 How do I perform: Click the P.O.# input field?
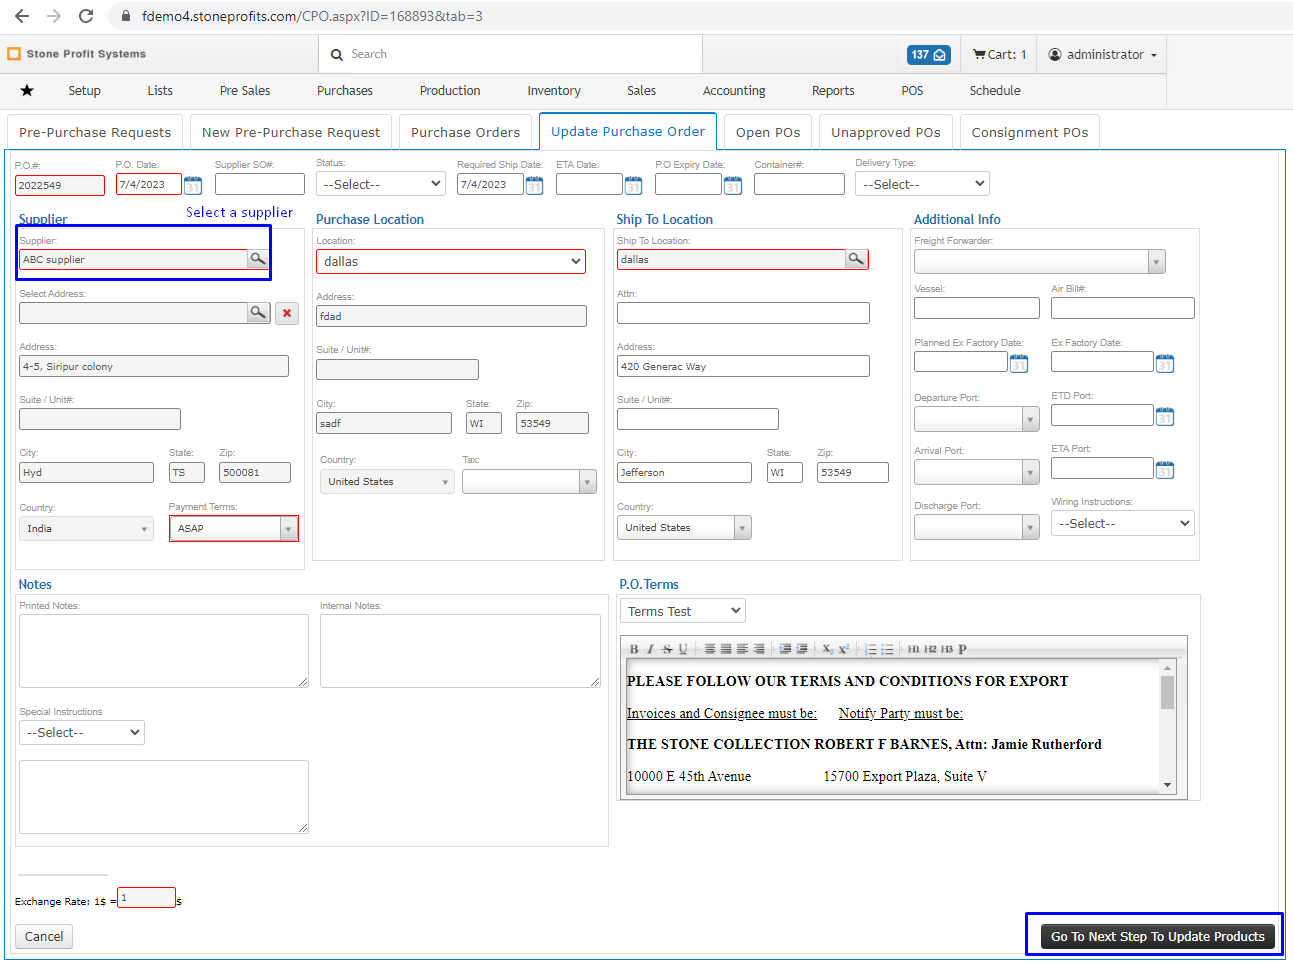[60, 185]
